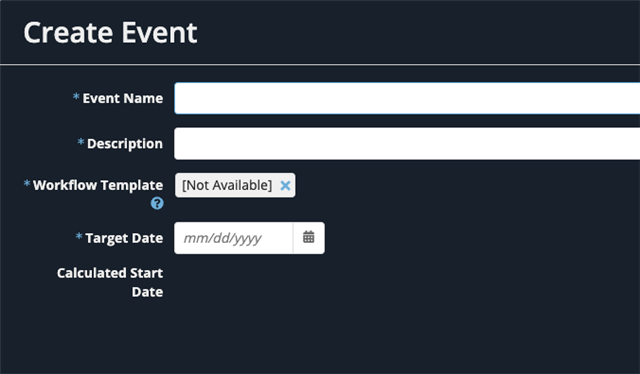Image resolution: width=640 pixels, height=374 pixels.
Task: Focus the Event Name text field
Action: point(407,98)
